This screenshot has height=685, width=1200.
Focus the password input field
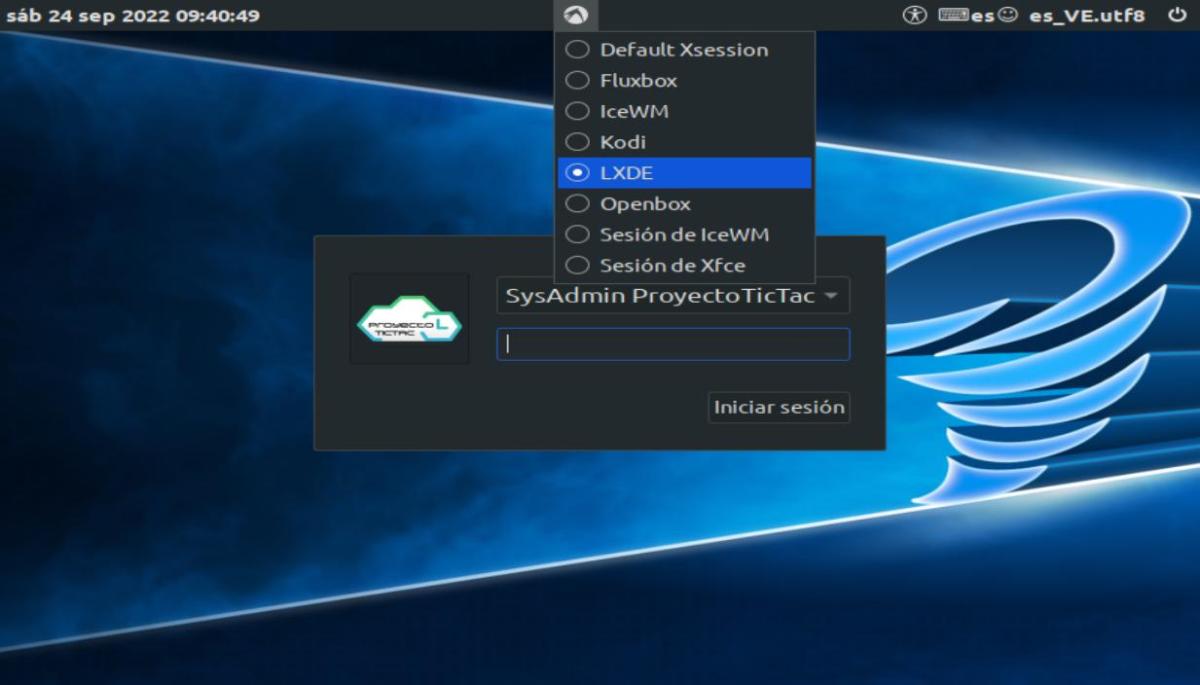pos(673,344)
